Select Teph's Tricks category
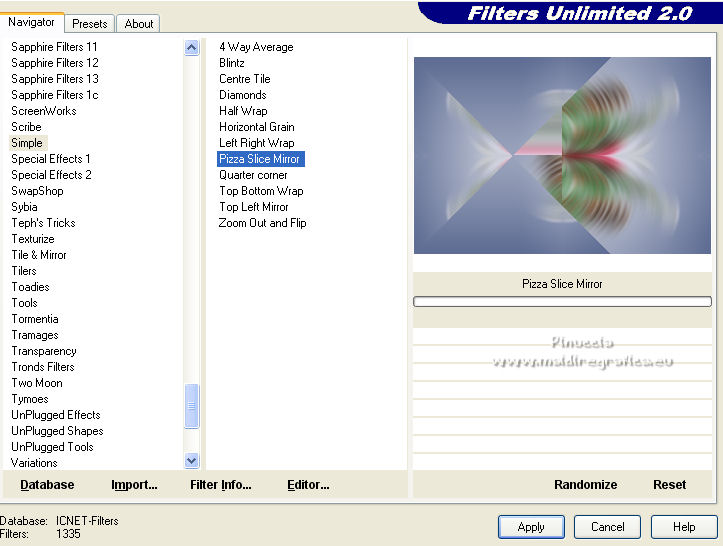The height and width of the screenshot is (546, 723). pyautogui.click(x=43, y=223)
